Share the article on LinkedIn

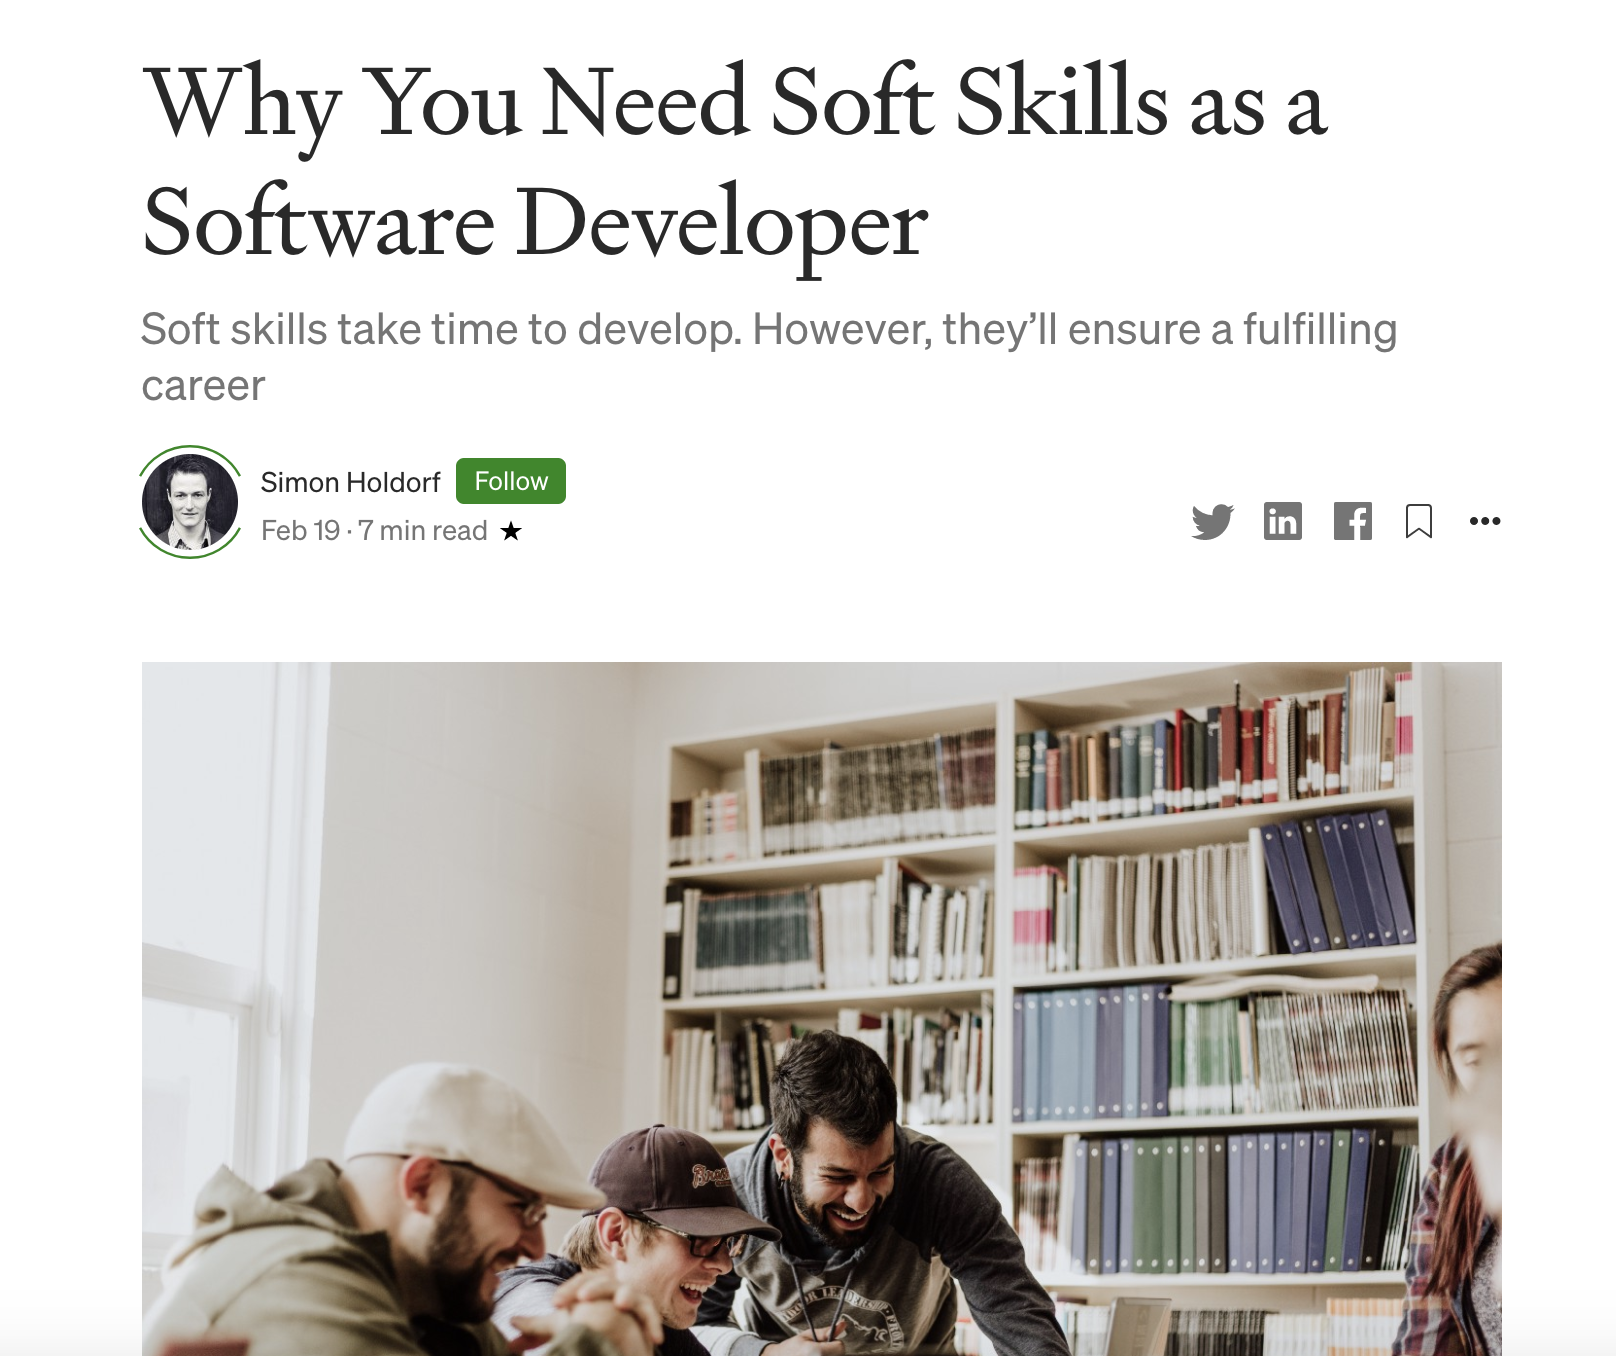(x=1283, y=521)
